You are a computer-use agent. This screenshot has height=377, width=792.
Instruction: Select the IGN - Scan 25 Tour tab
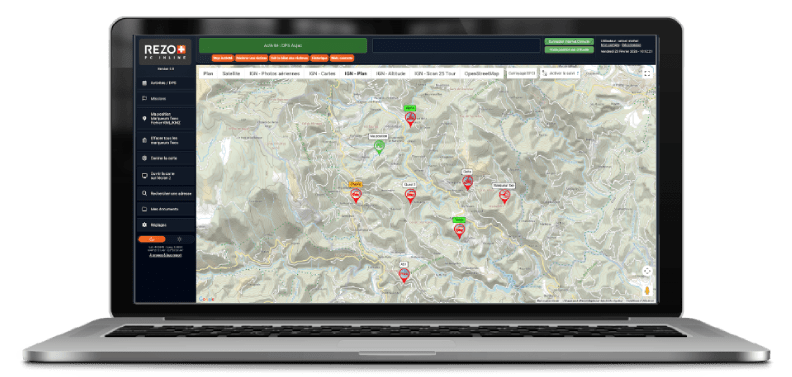[435, 74]
